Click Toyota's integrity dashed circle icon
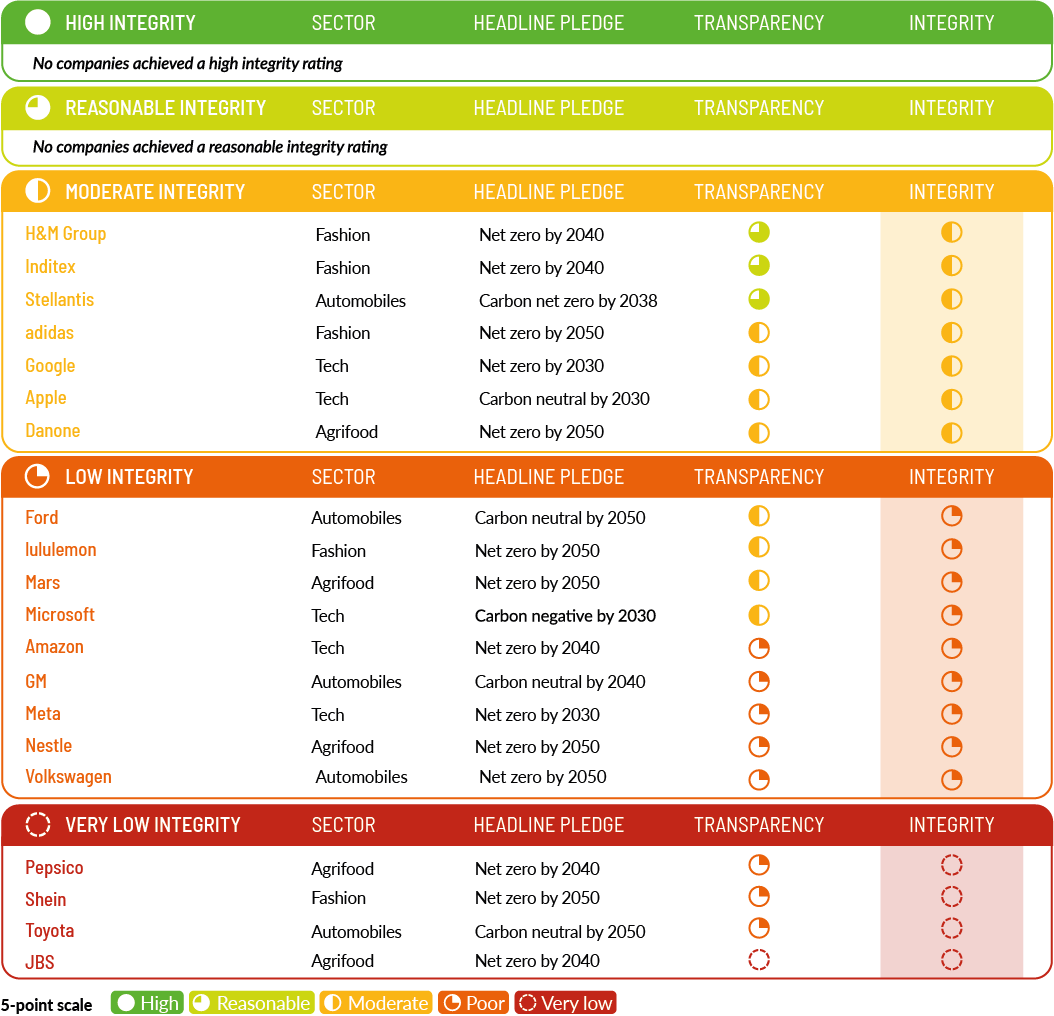 tap(951, 929)
